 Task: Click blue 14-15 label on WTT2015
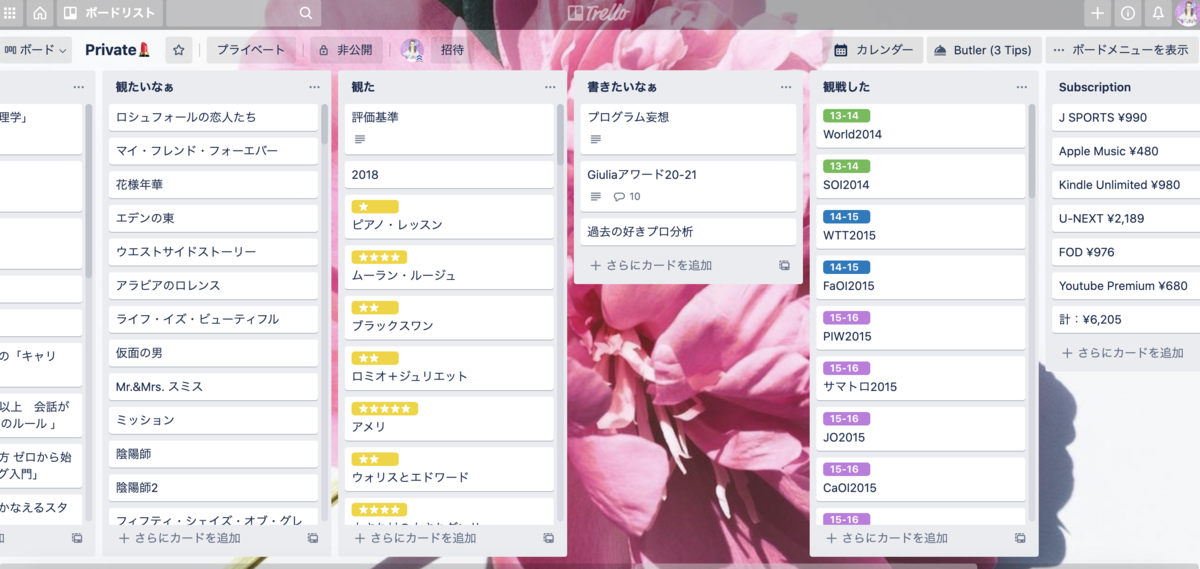[x=847, y=216]
